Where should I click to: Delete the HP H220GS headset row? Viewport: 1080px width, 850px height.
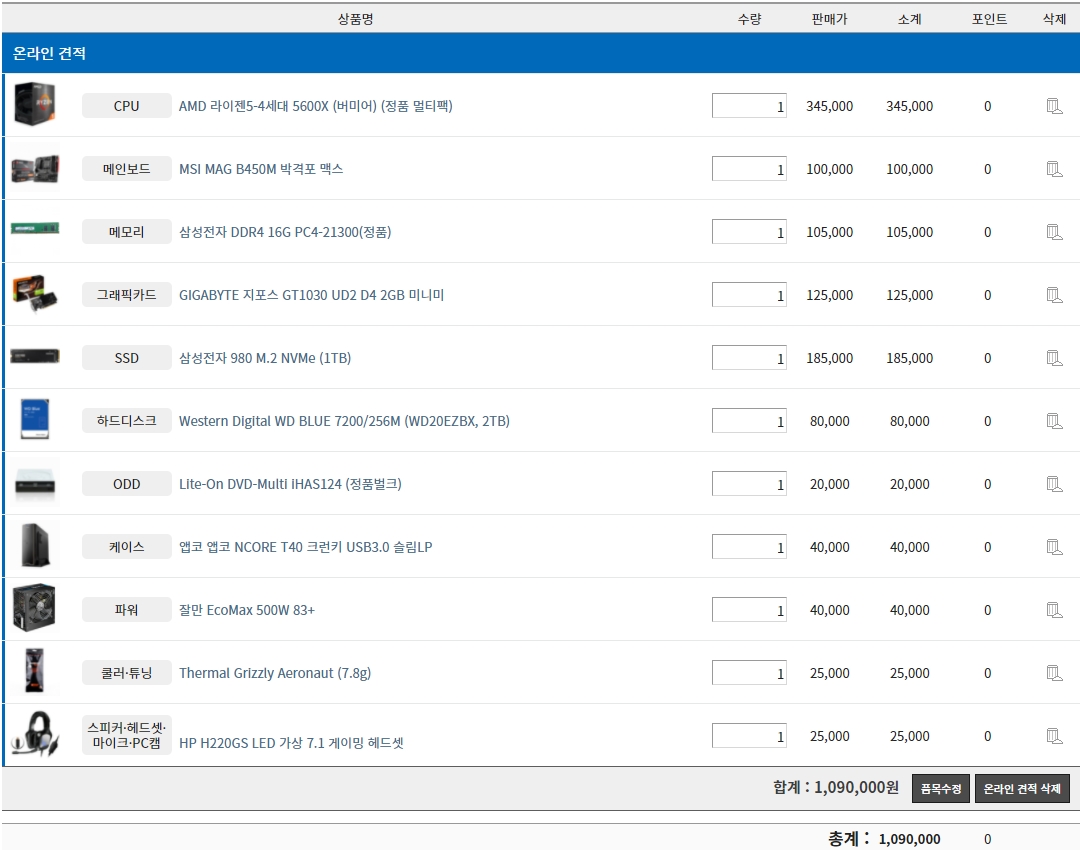1054,736
